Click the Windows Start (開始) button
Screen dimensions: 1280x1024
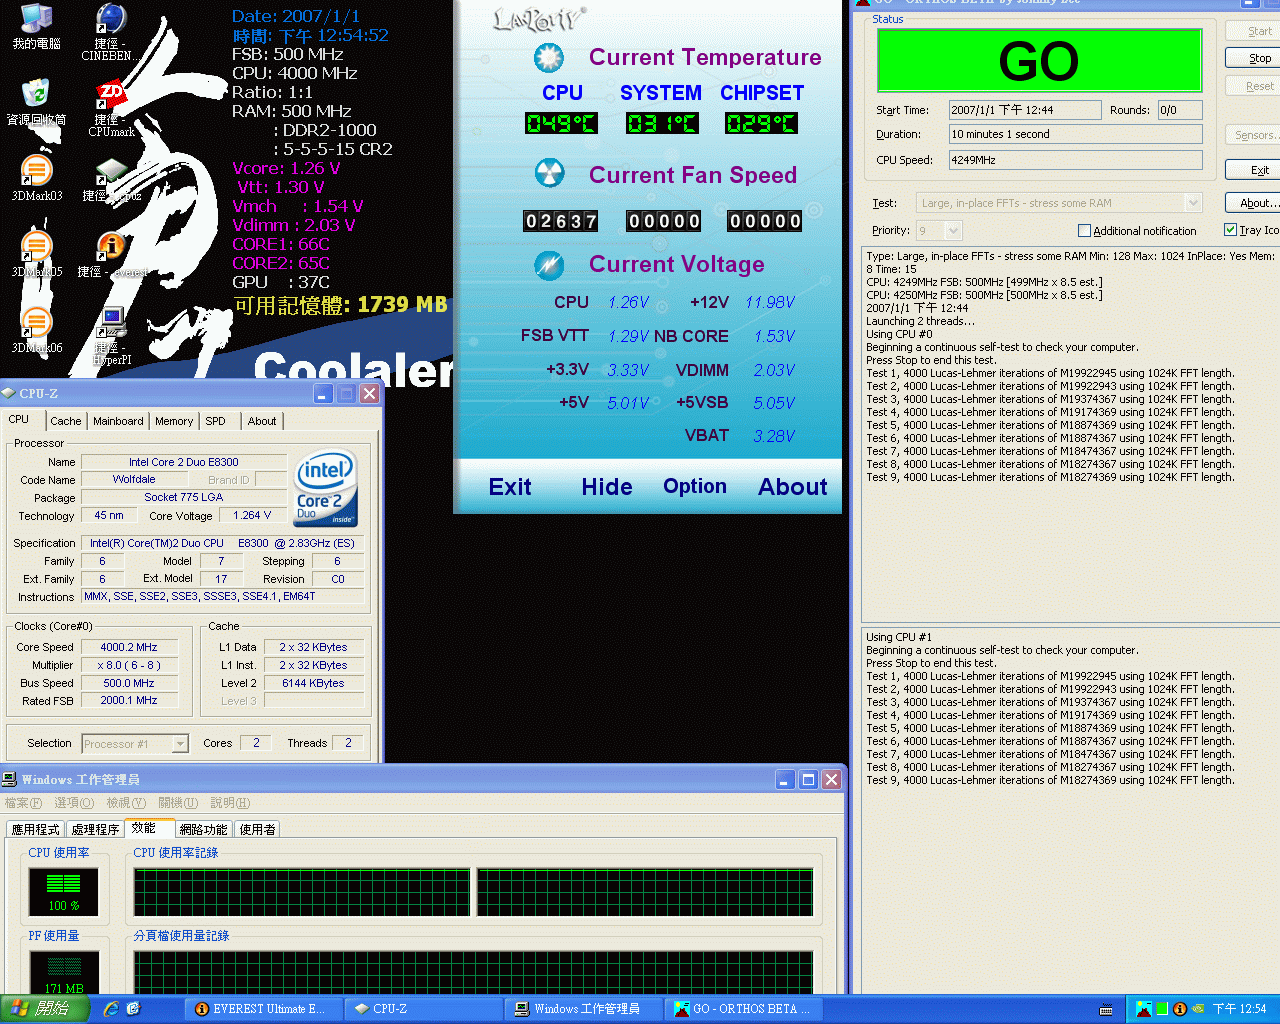44,1009
